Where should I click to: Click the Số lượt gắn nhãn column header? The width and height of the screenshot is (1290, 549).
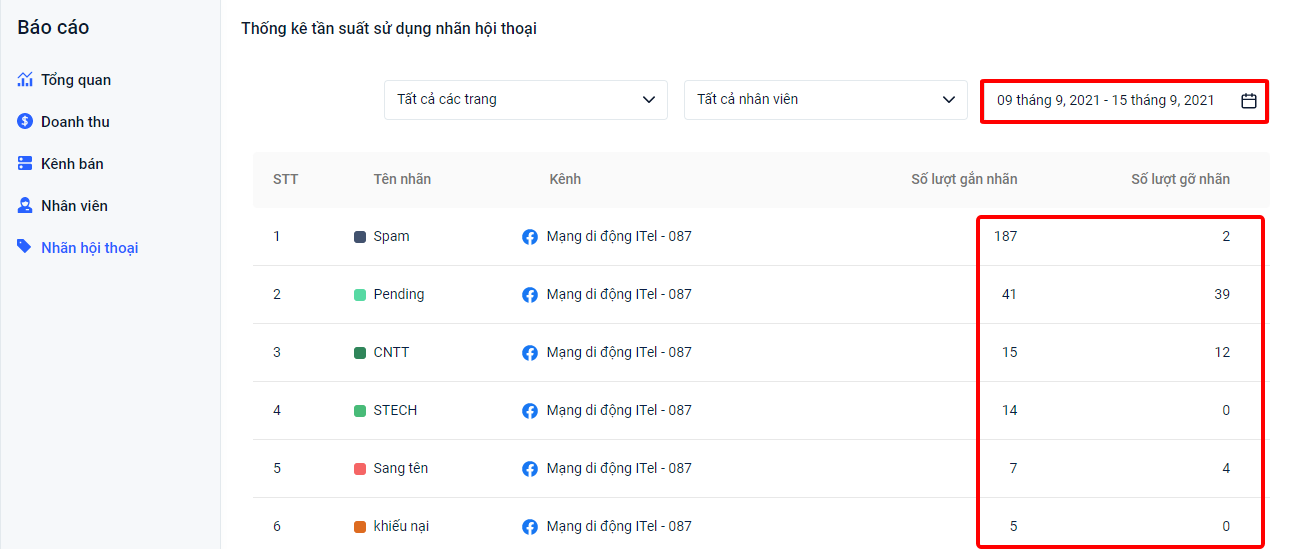pyautogui.click(x=964, y=180)
